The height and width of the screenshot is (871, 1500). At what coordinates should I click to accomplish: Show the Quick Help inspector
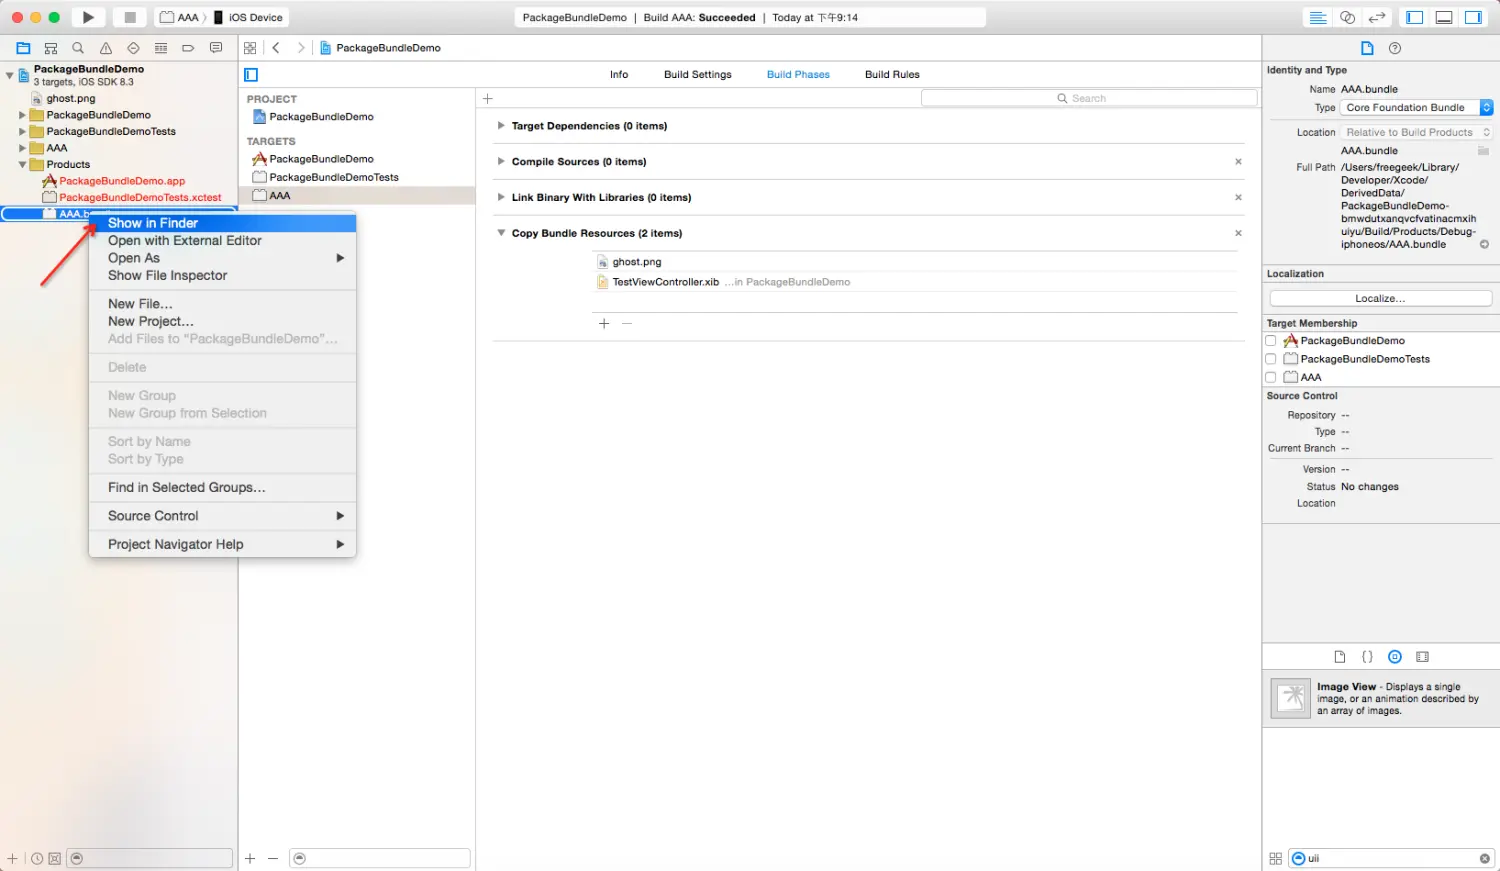[x=1395, y=48]
